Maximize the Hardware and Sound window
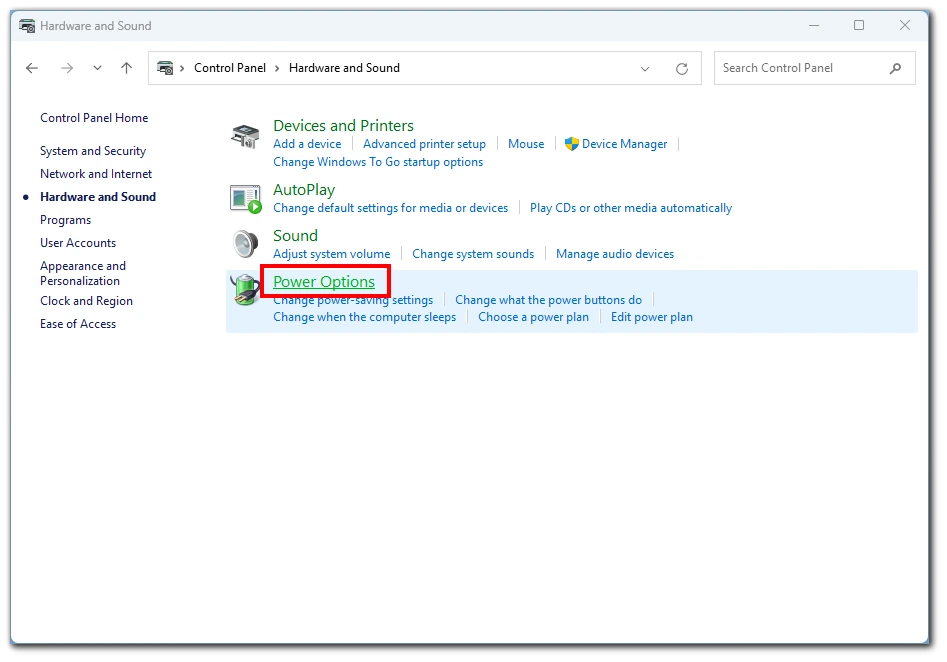 [859, 25]
